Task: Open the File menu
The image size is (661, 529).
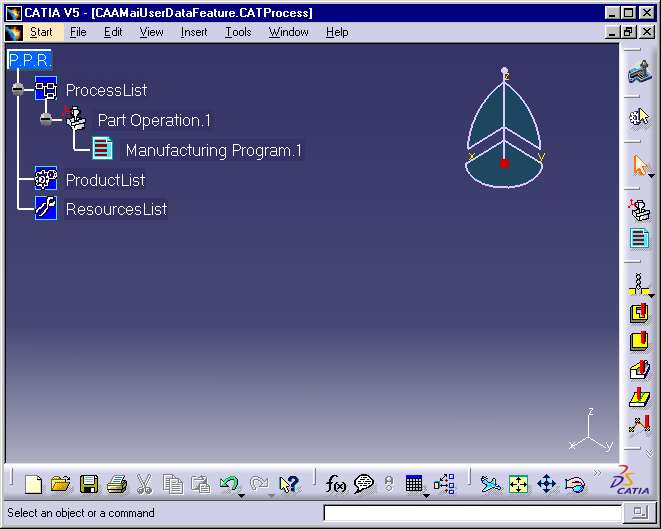Action: 78,32
